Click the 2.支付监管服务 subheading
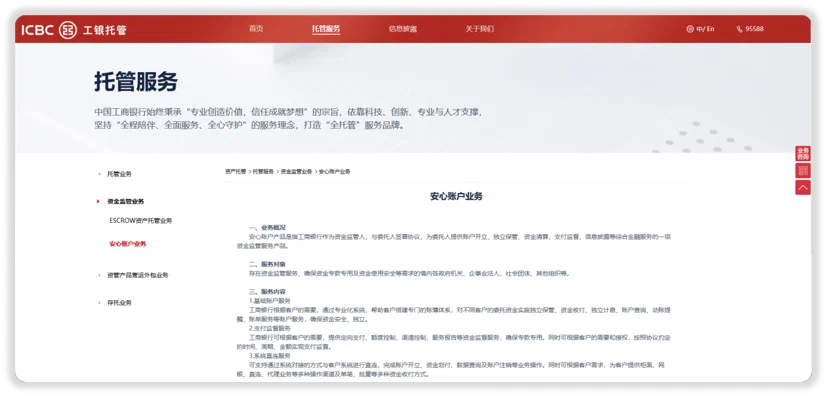Screen dimensions: 826x397 tap(269, 328)
